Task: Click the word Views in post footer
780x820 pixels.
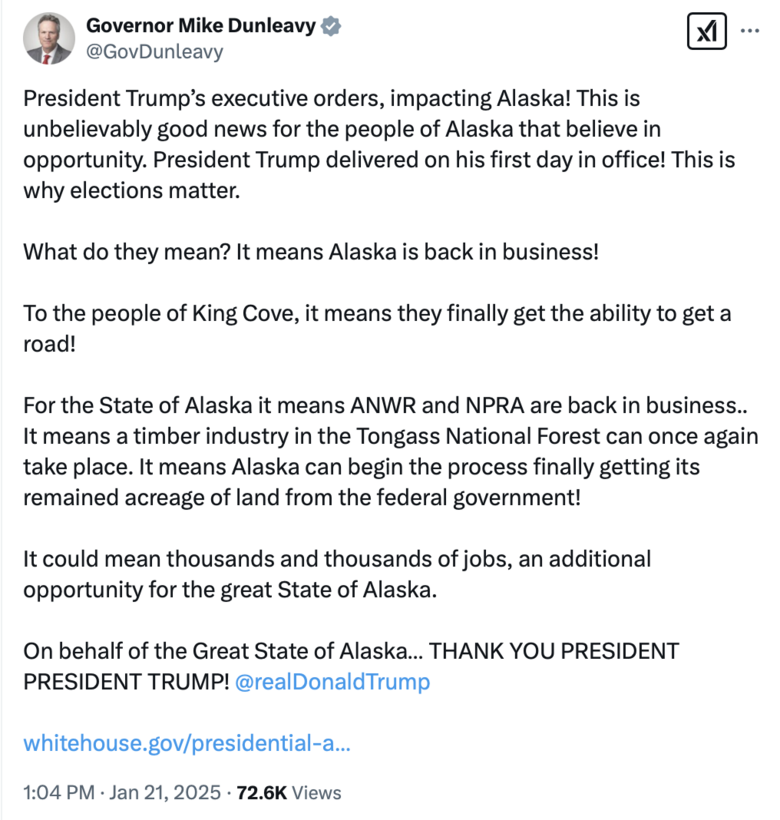Action: [x=318, y=793]
